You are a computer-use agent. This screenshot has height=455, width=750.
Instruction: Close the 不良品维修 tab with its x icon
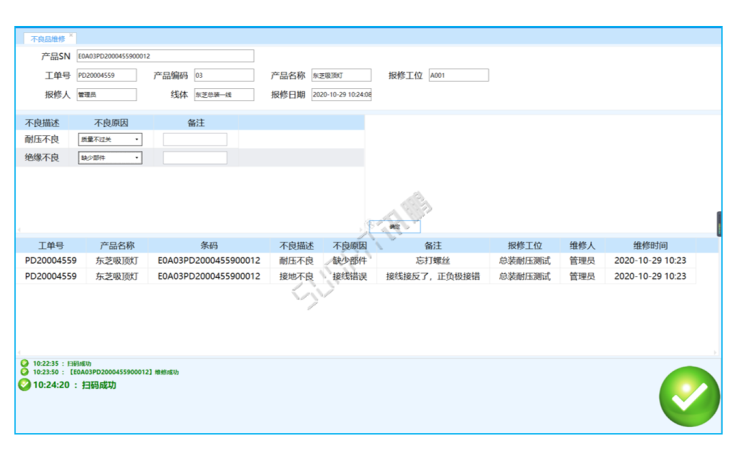[x=71, y=35]
